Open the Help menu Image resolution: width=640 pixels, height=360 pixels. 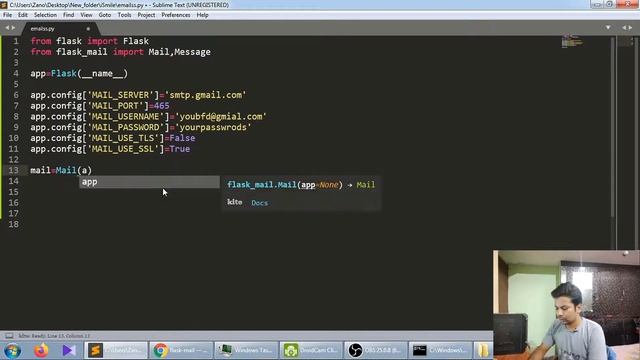pyautogui.click(x=202, y=15)
